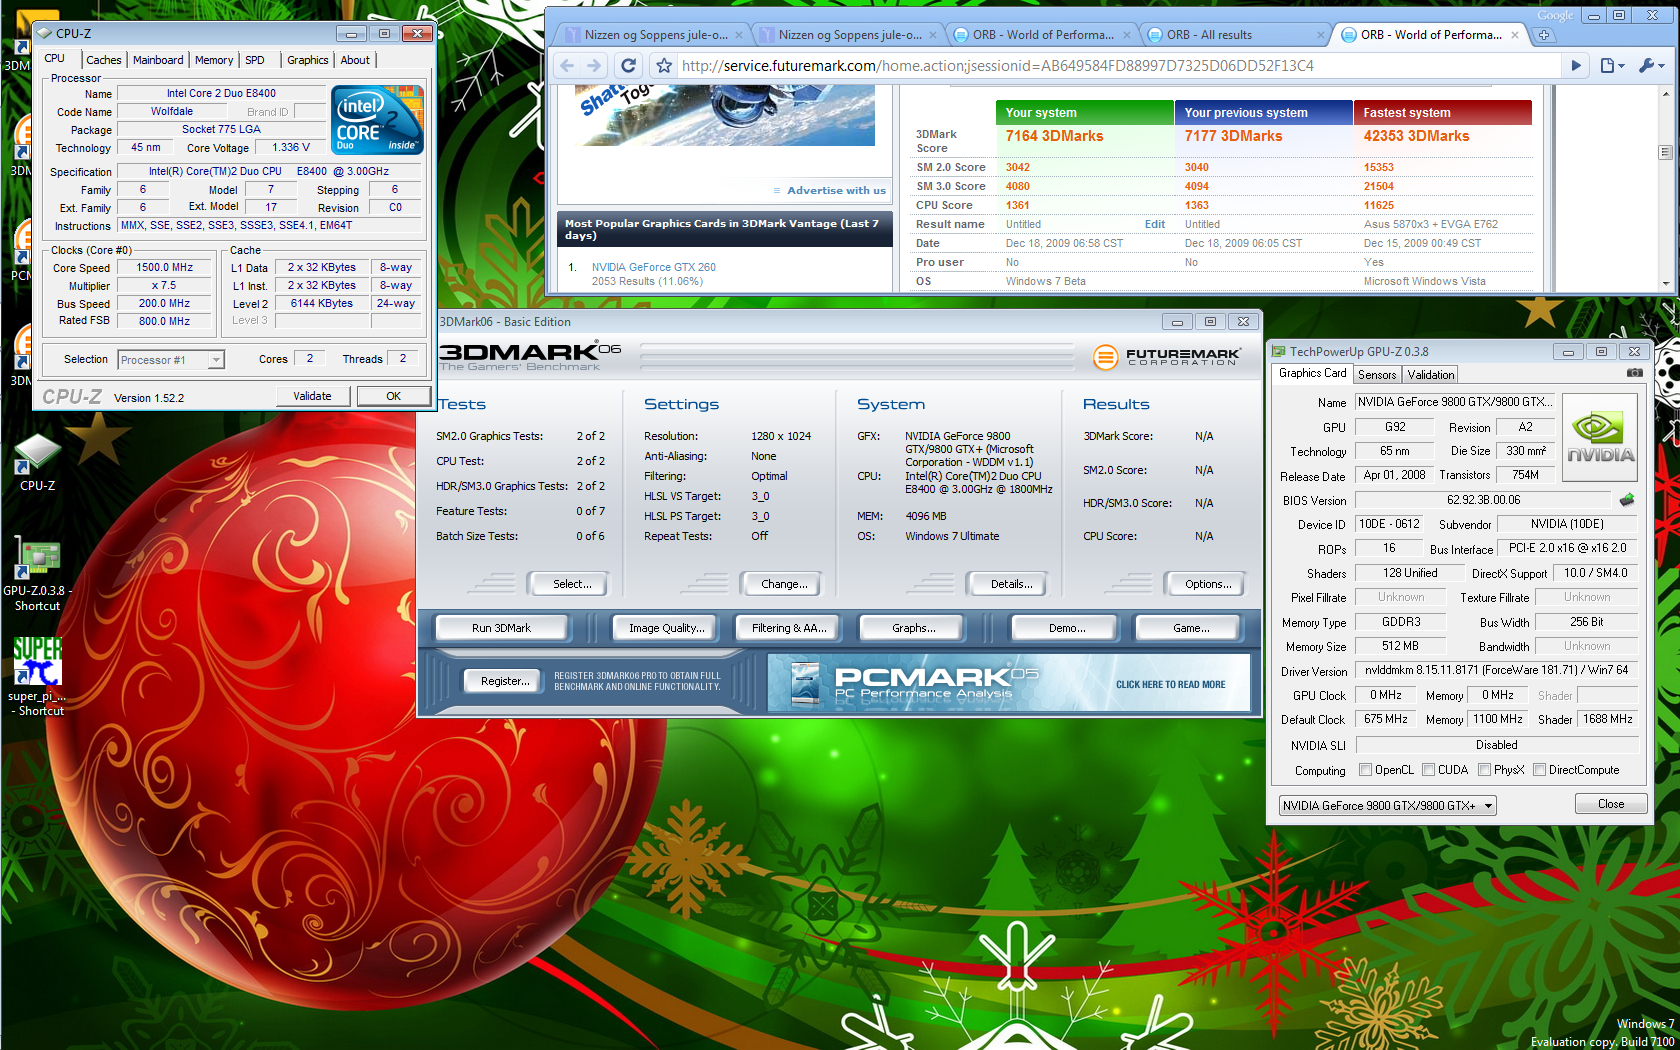
Task: Click Select under Tests
Action: coord(571,584)
